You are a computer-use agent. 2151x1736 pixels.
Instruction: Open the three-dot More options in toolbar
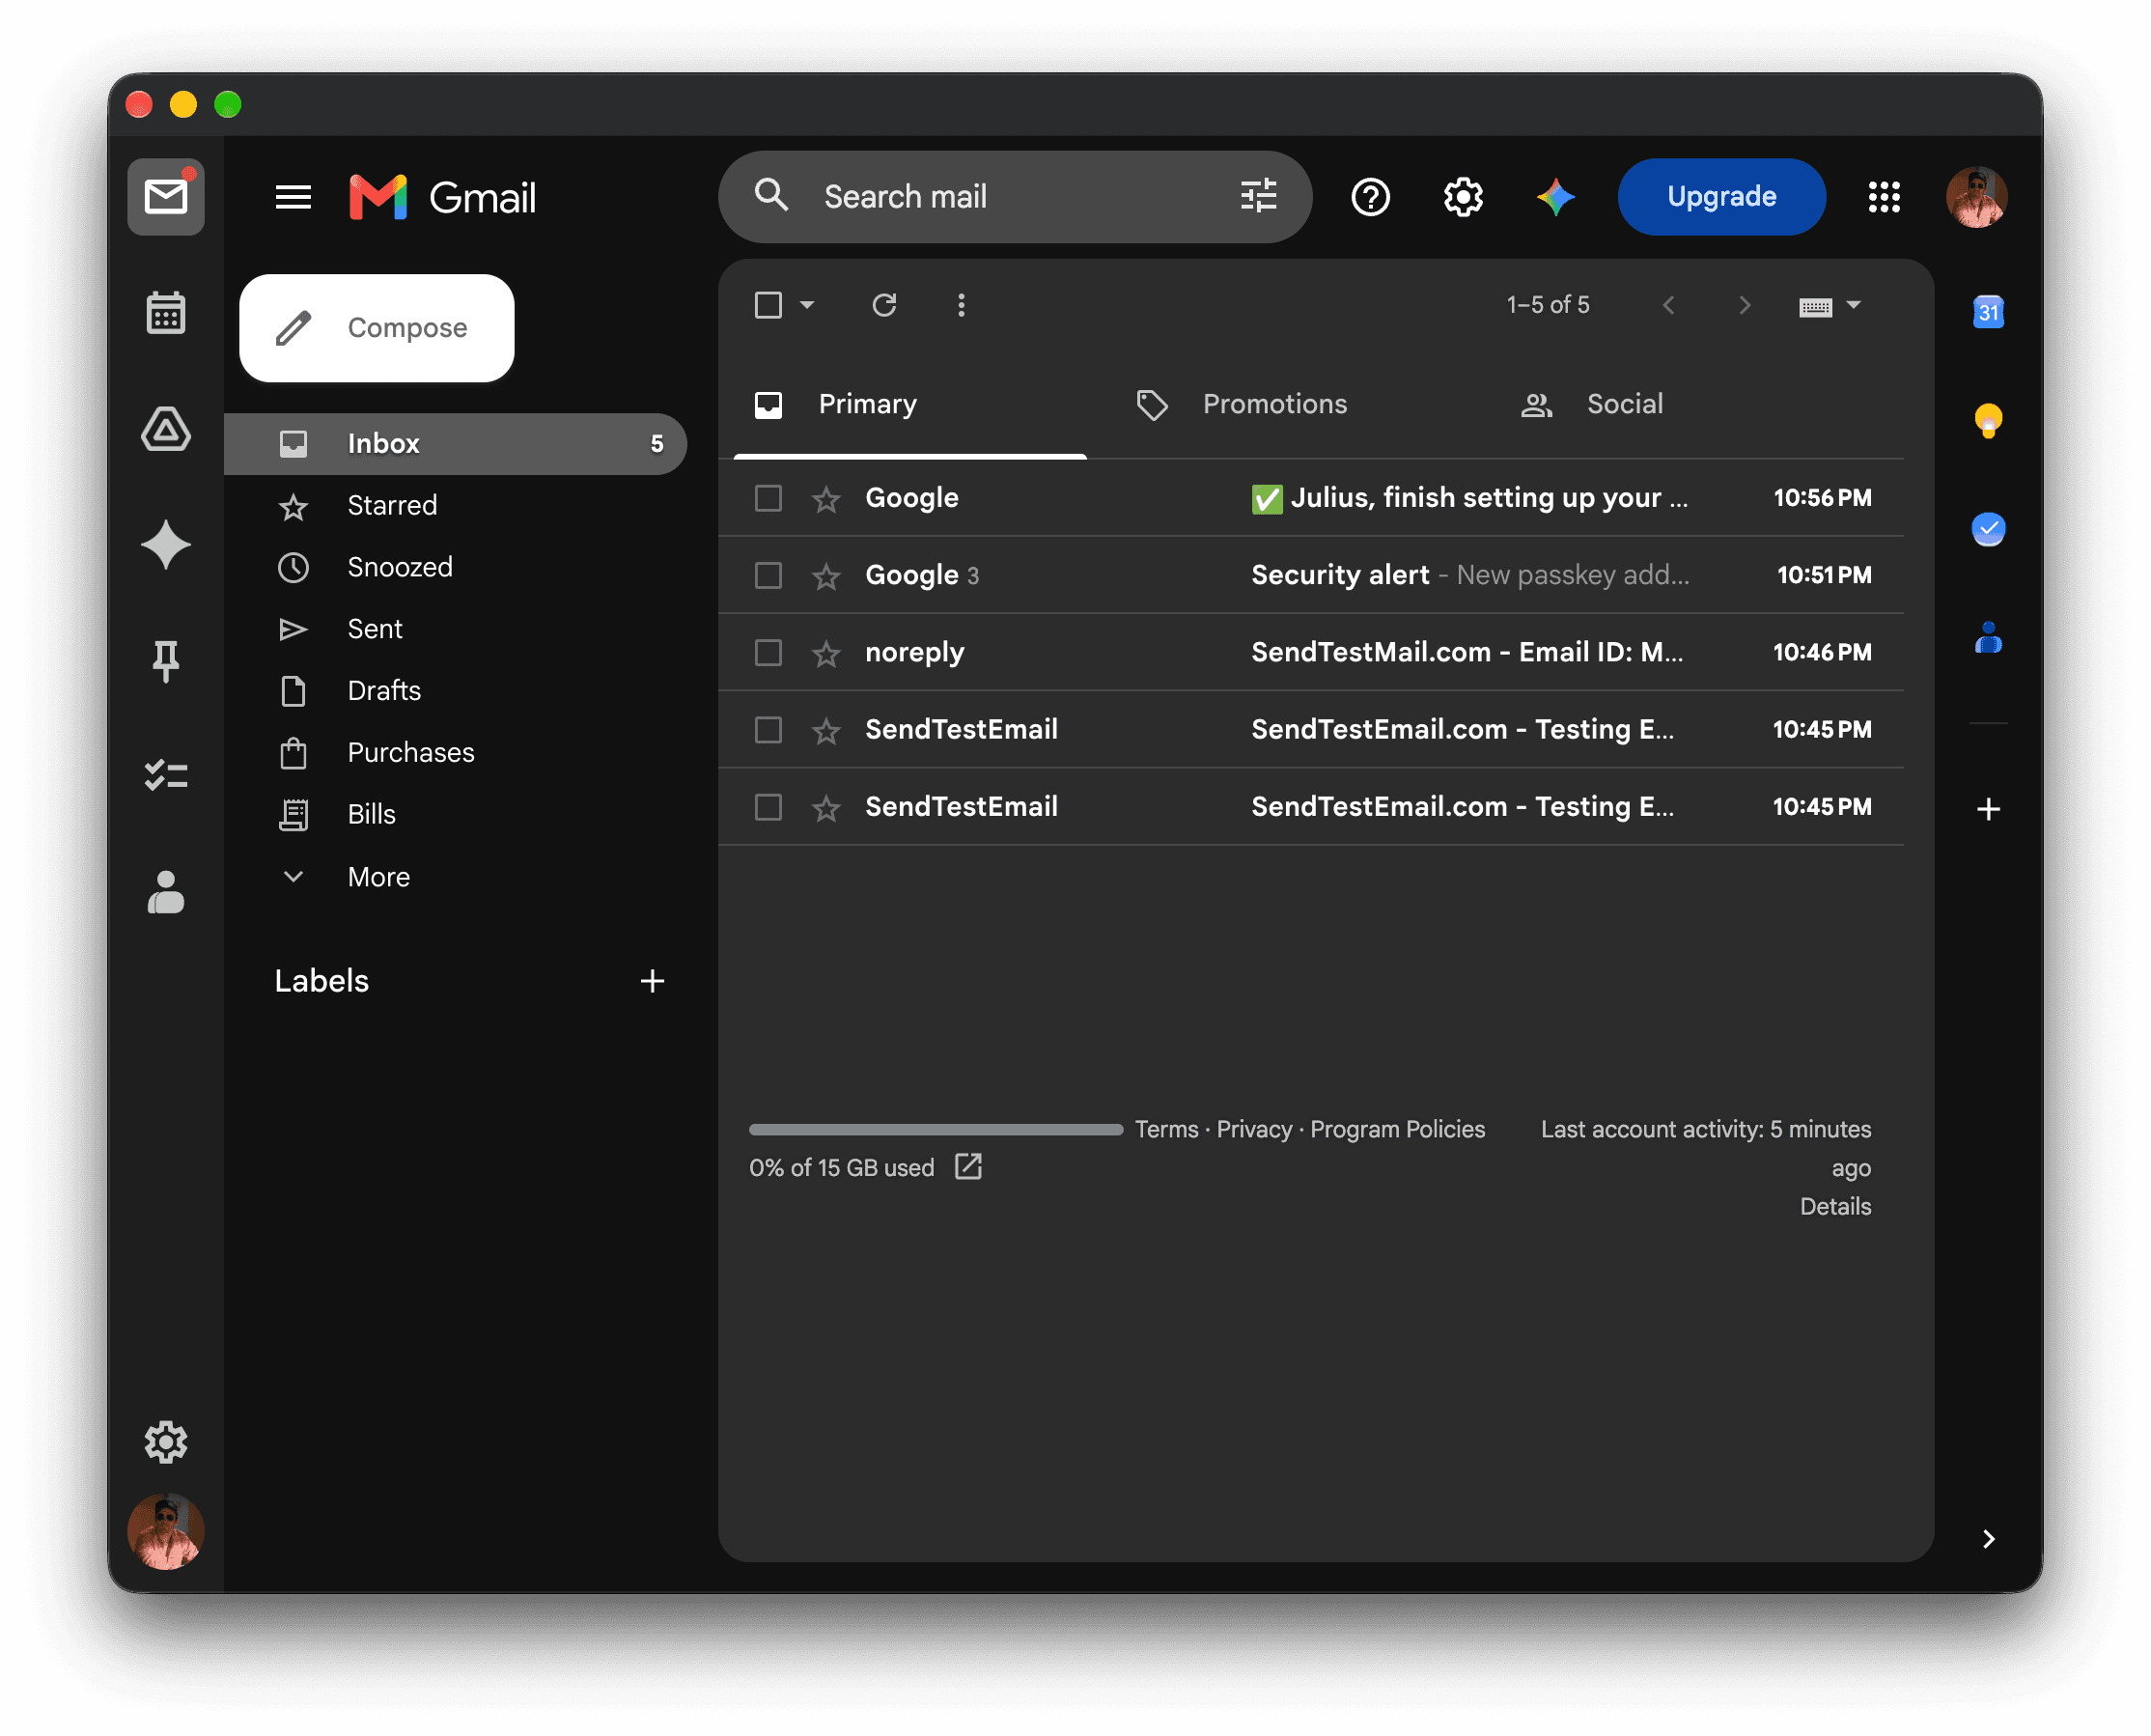(961, 305)
